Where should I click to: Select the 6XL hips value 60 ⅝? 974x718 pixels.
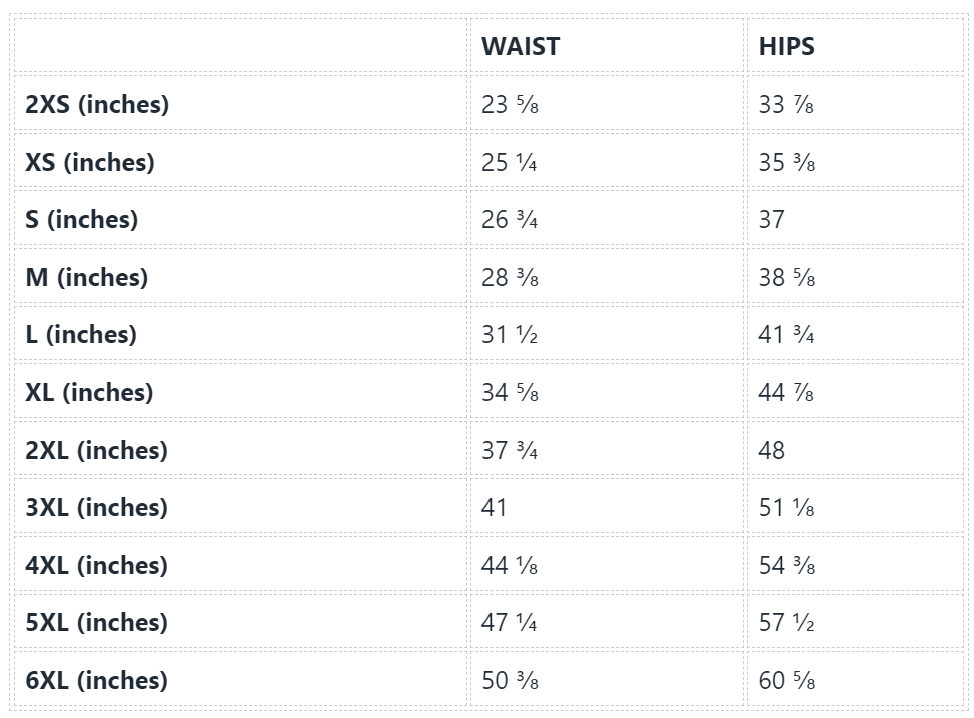tap(786, 680)
